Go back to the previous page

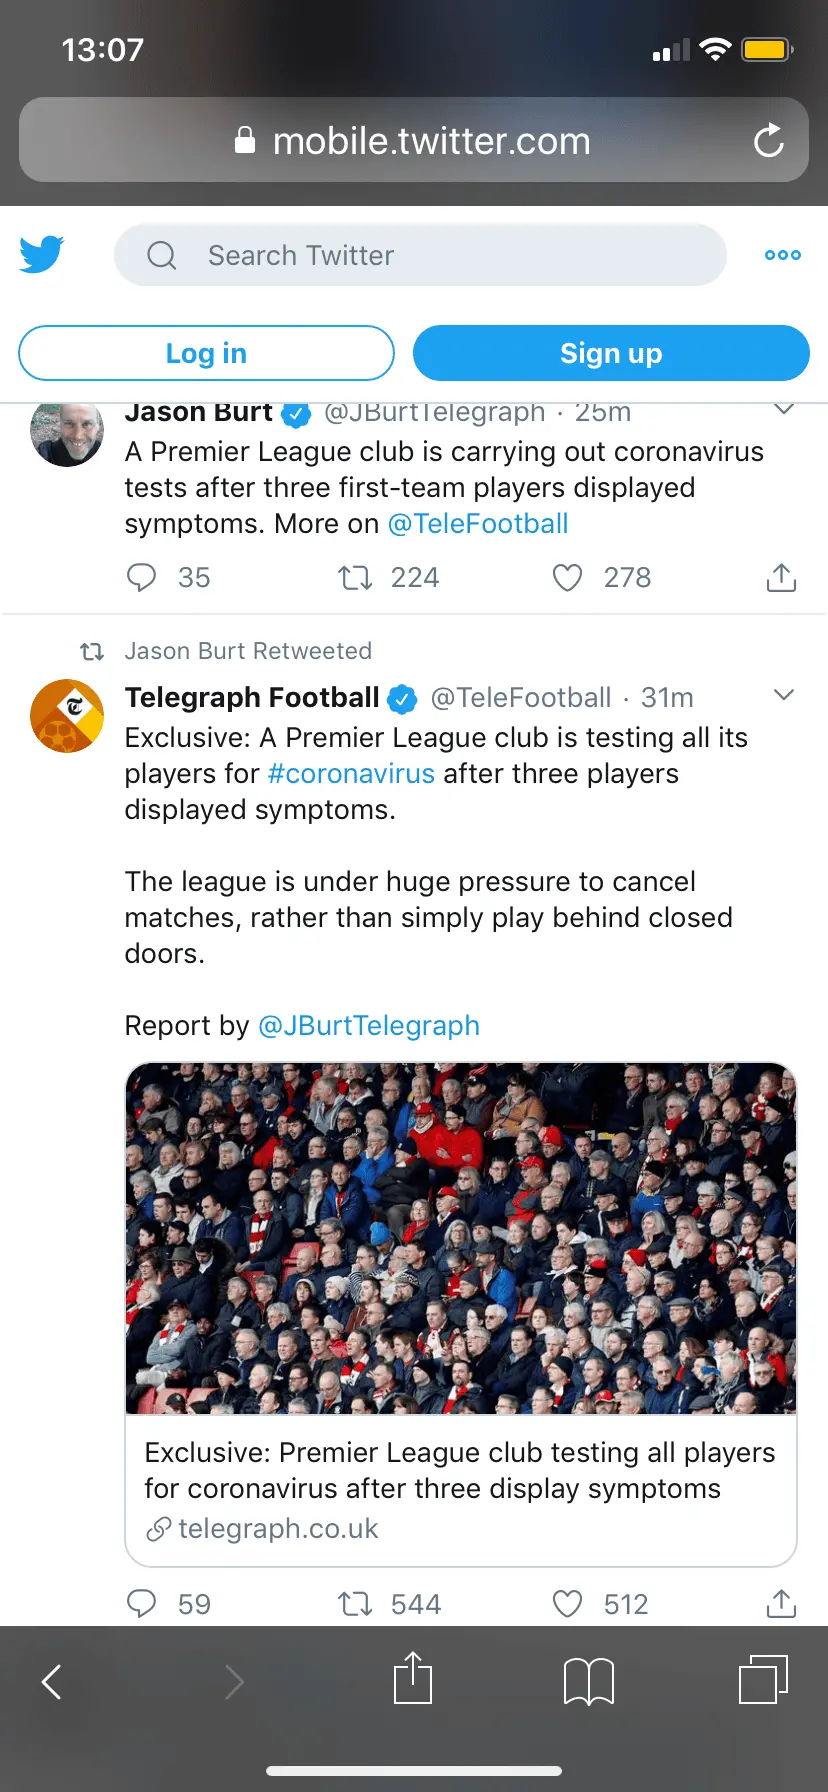pyautogui.click(x=52, y=1681)
